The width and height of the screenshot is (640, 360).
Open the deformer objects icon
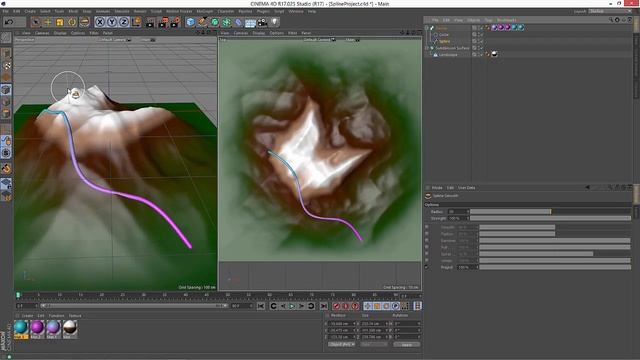pyautogui.click(x=239, y=22)
